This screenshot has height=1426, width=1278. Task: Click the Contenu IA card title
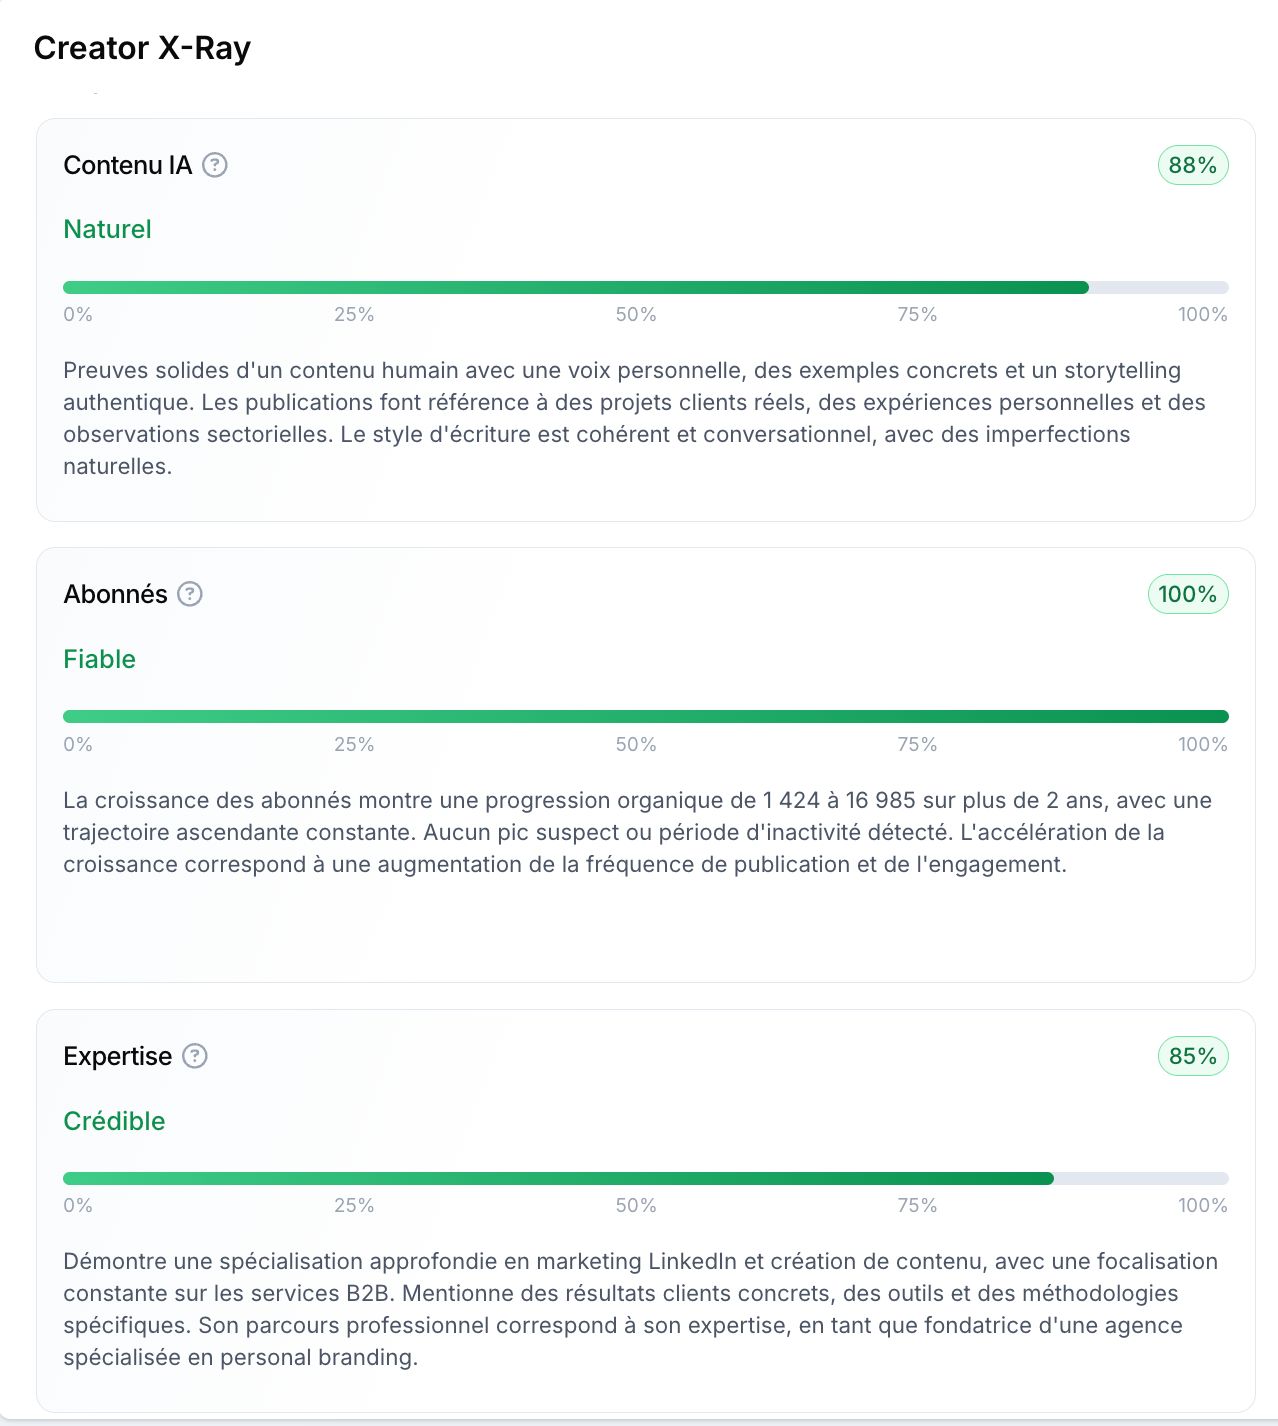[127, 165]
